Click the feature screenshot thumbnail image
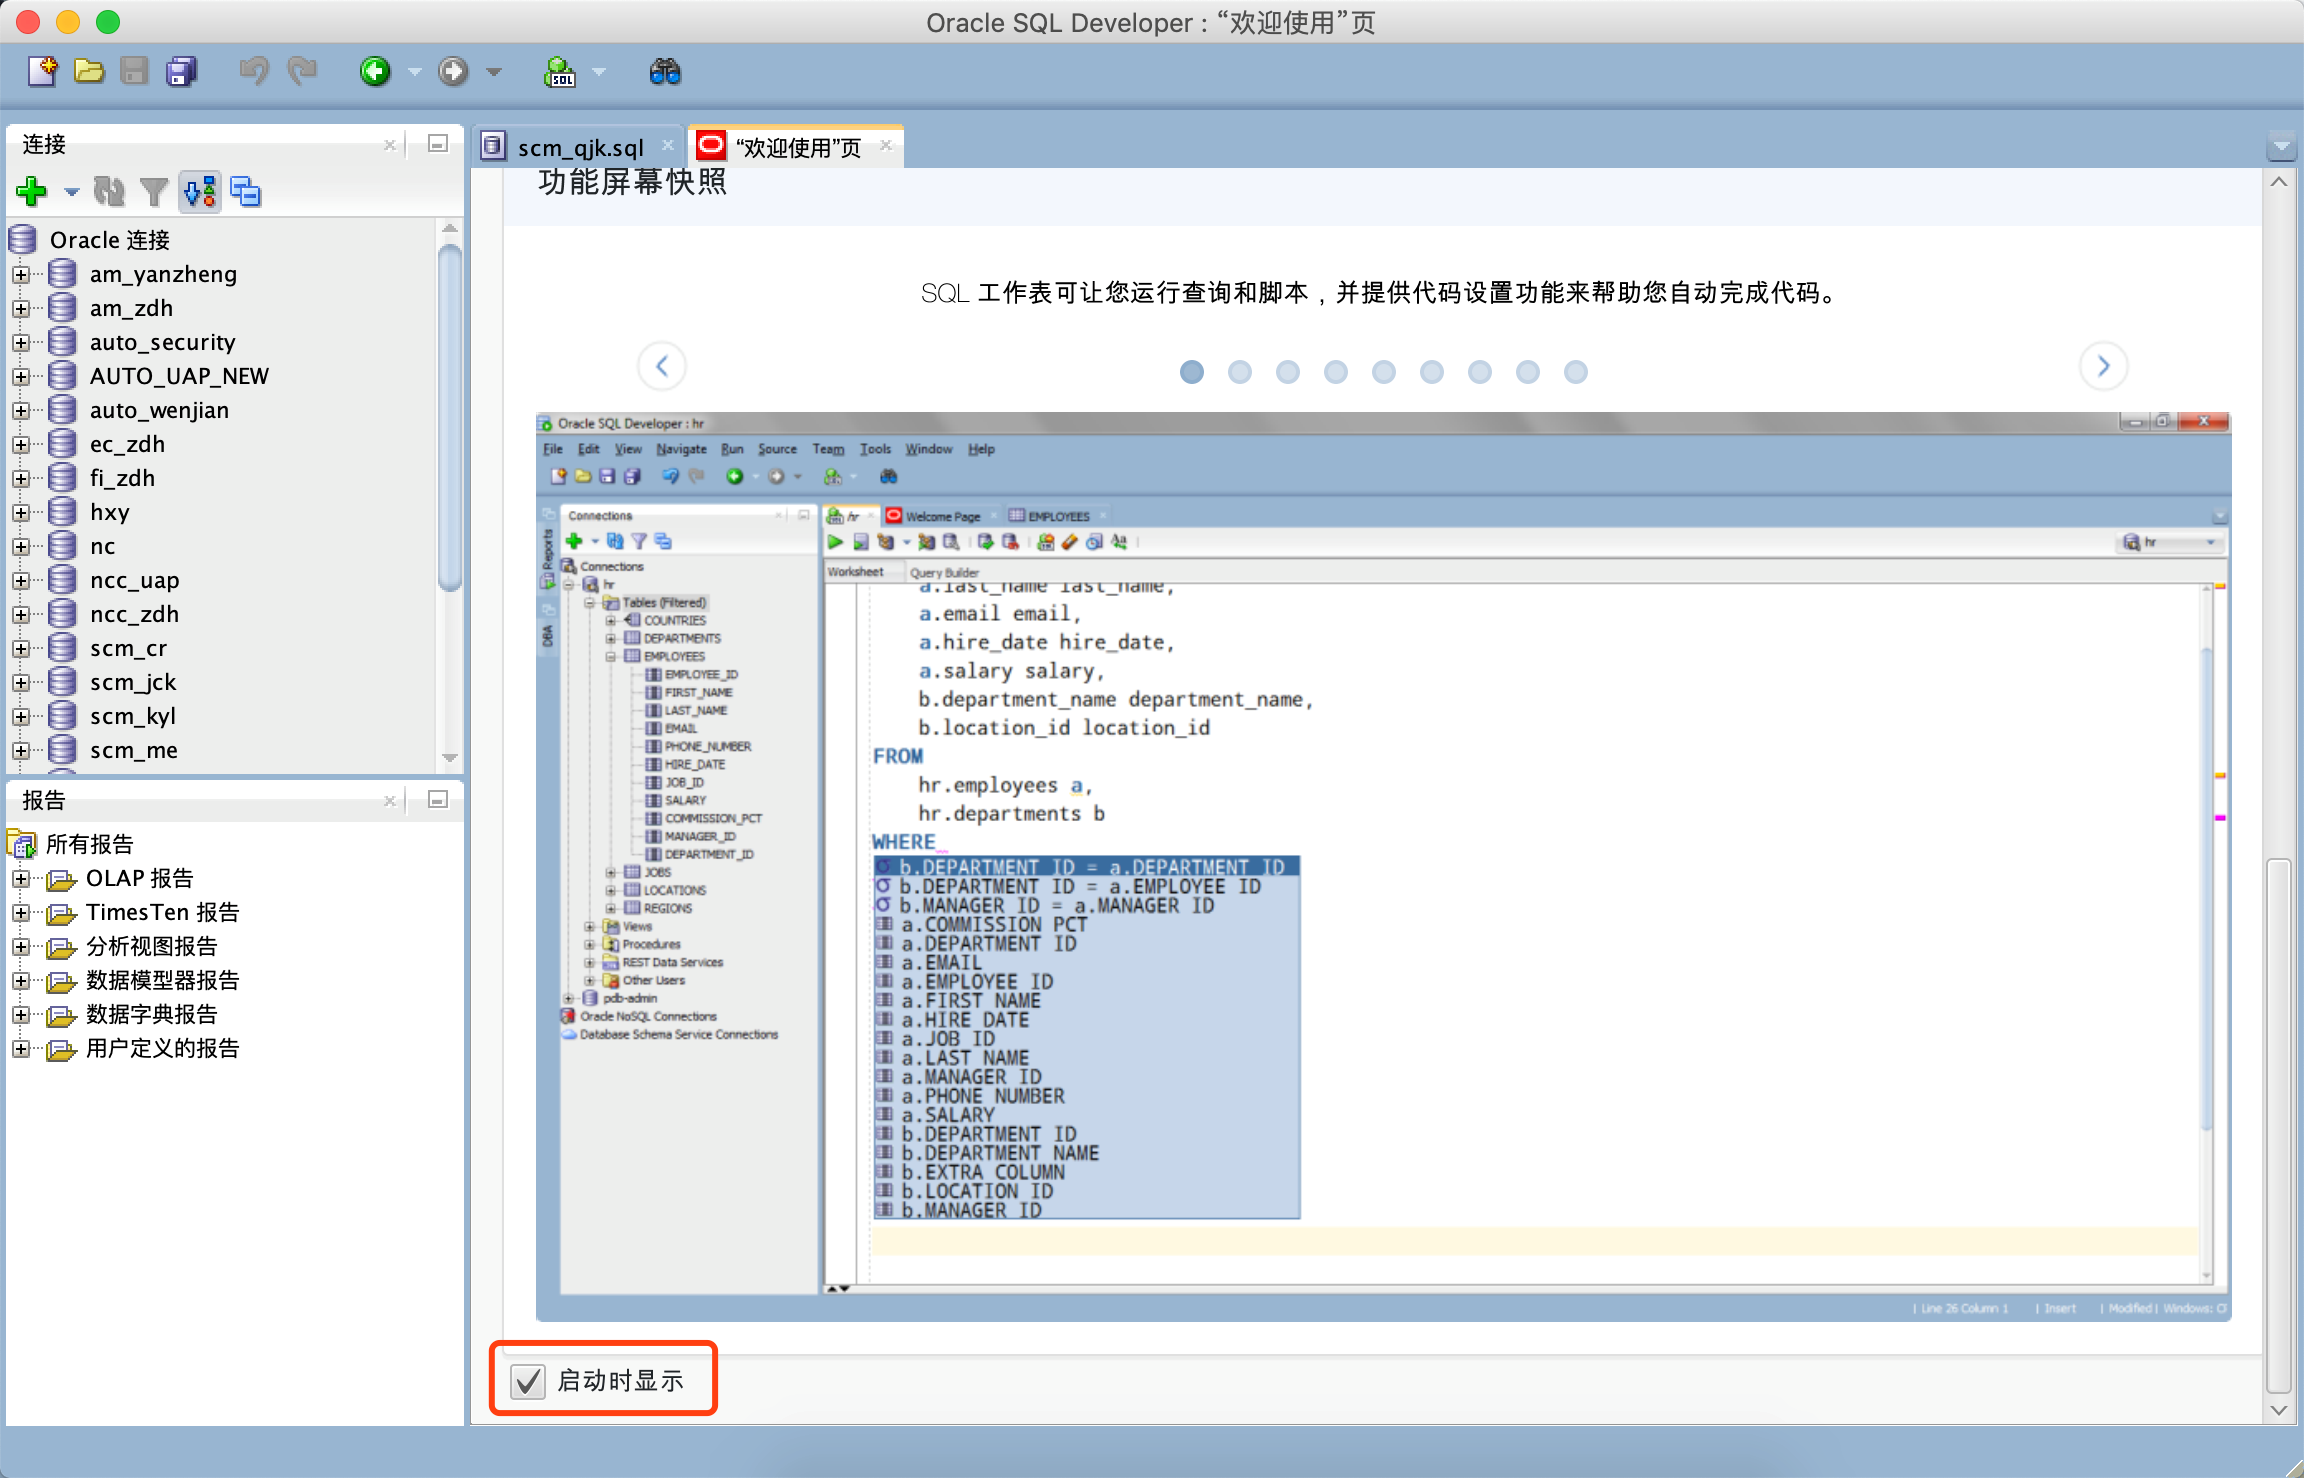The height and width of the screenshot is (1478, 2304). click(1383, 866)
